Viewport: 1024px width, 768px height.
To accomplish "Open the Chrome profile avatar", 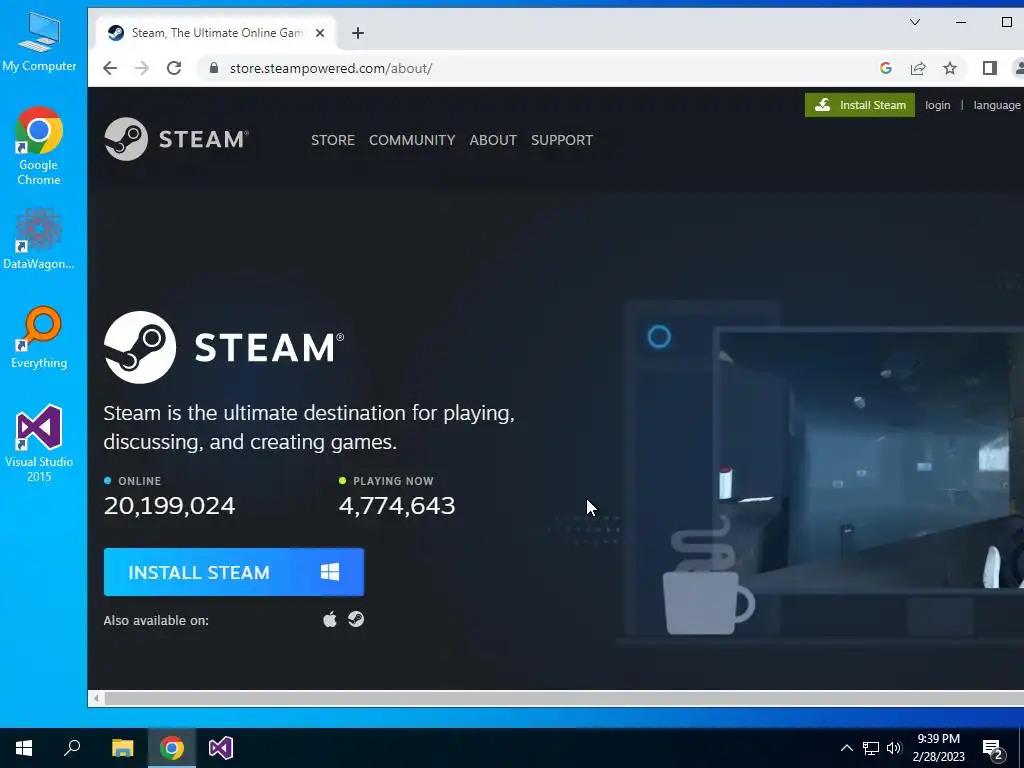I will pyautogui.click(x=1018, y=68).
